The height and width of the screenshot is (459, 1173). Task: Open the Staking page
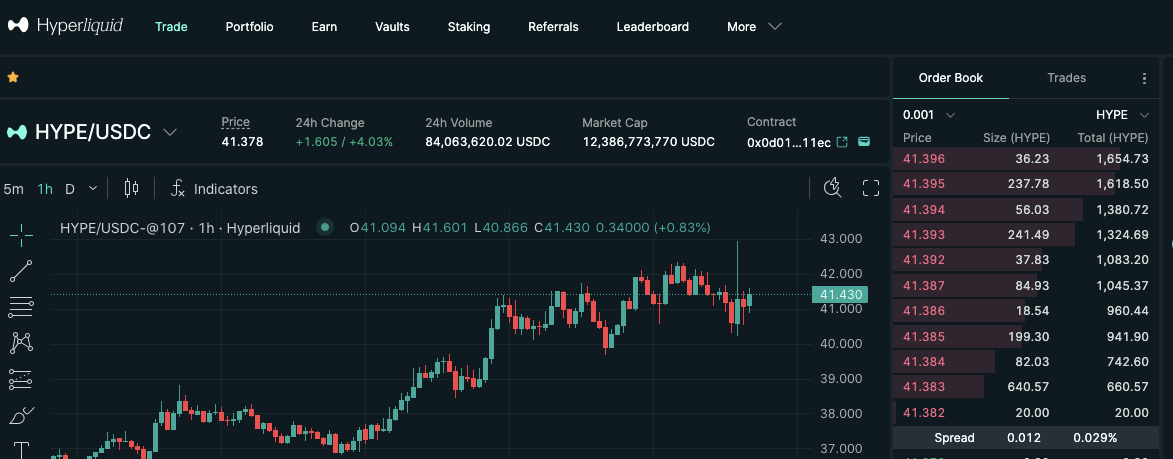tap(469, 26)
